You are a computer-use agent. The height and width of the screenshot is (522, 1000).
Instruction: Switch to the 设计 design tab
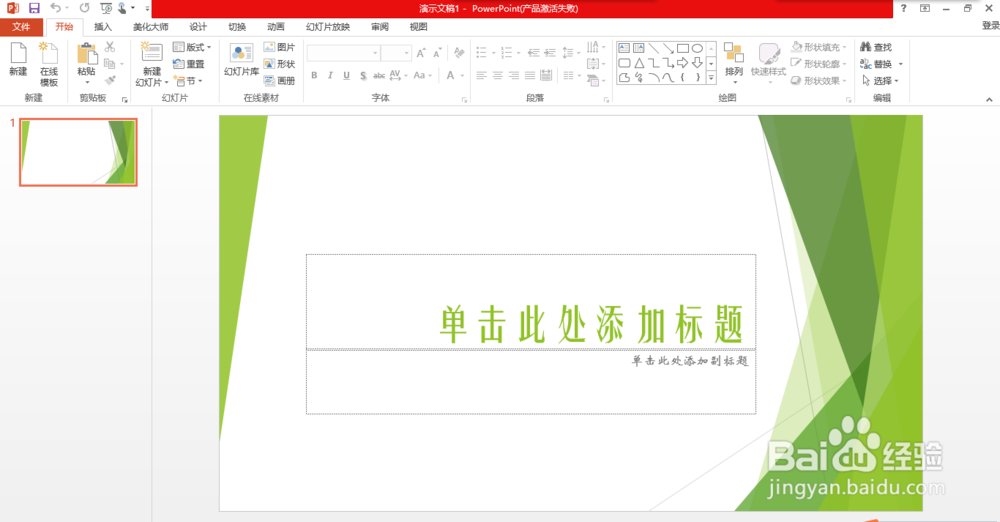click(x=198, y=27)
